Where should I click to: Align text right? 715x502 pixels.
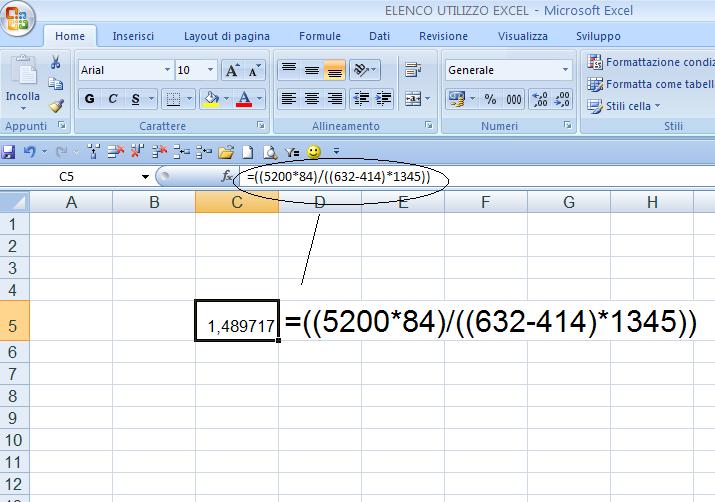(x=335, y=99)
